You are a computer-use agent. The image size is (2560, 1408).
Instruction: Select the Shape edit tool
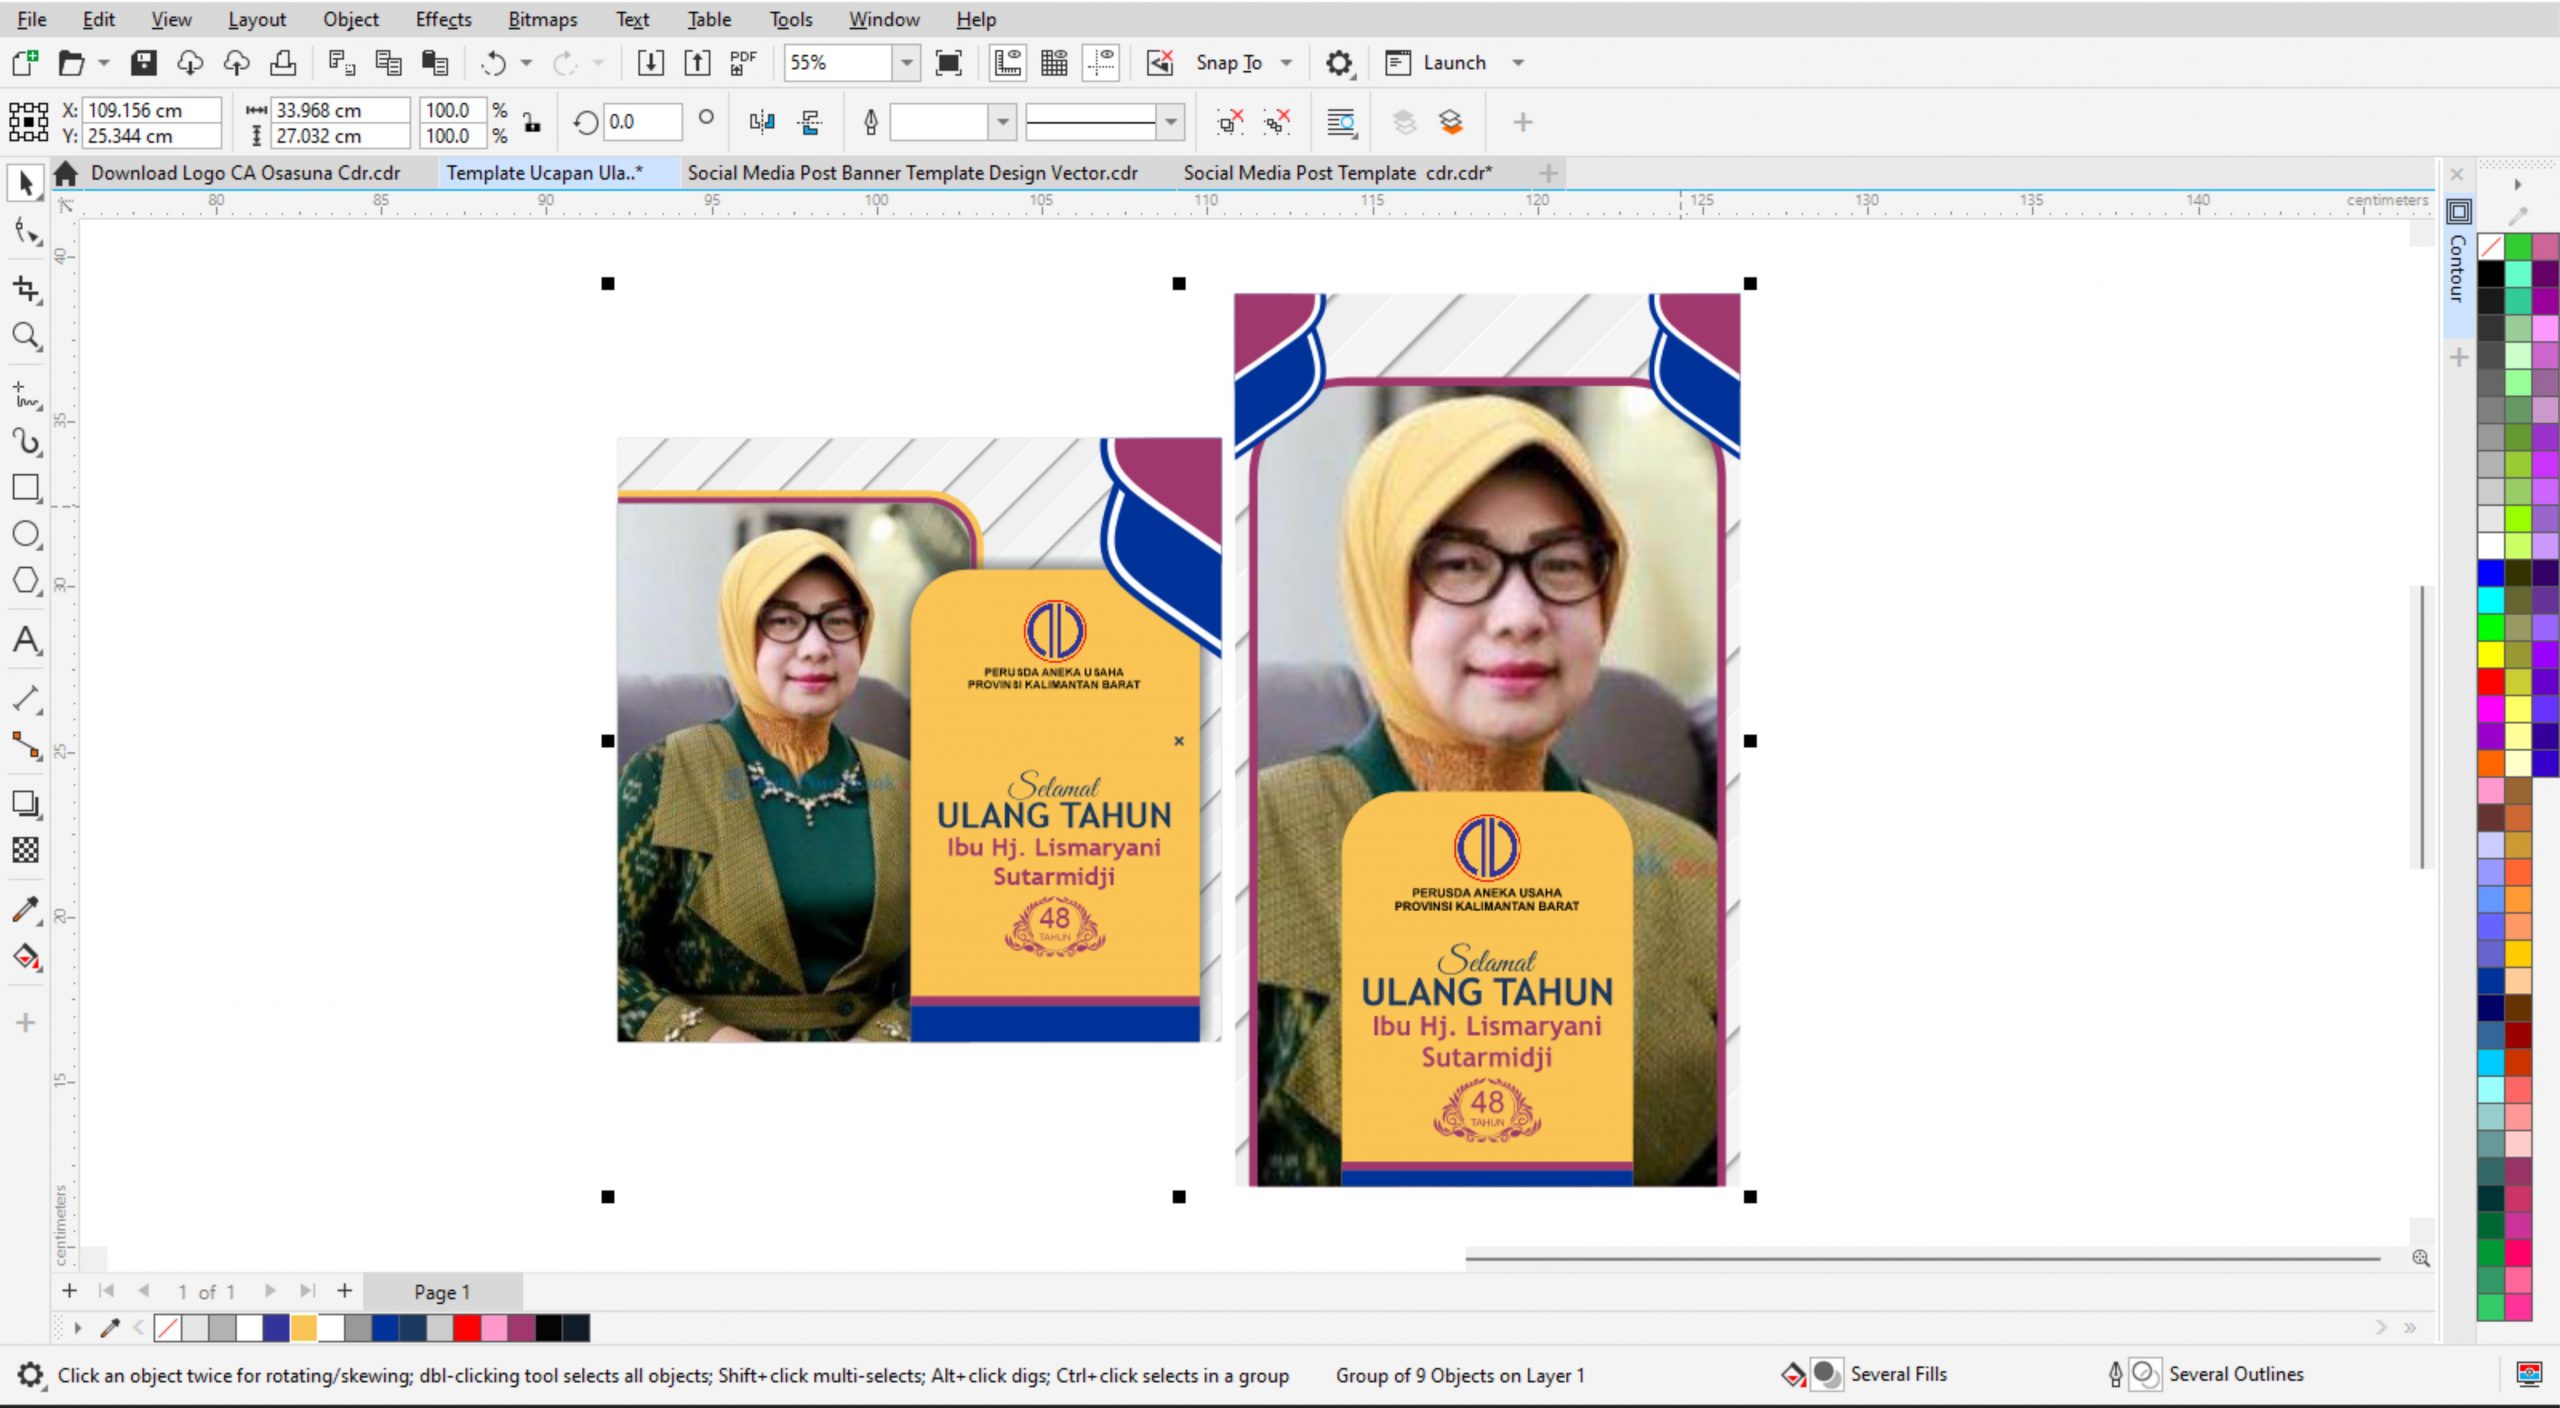pos(25,234)
